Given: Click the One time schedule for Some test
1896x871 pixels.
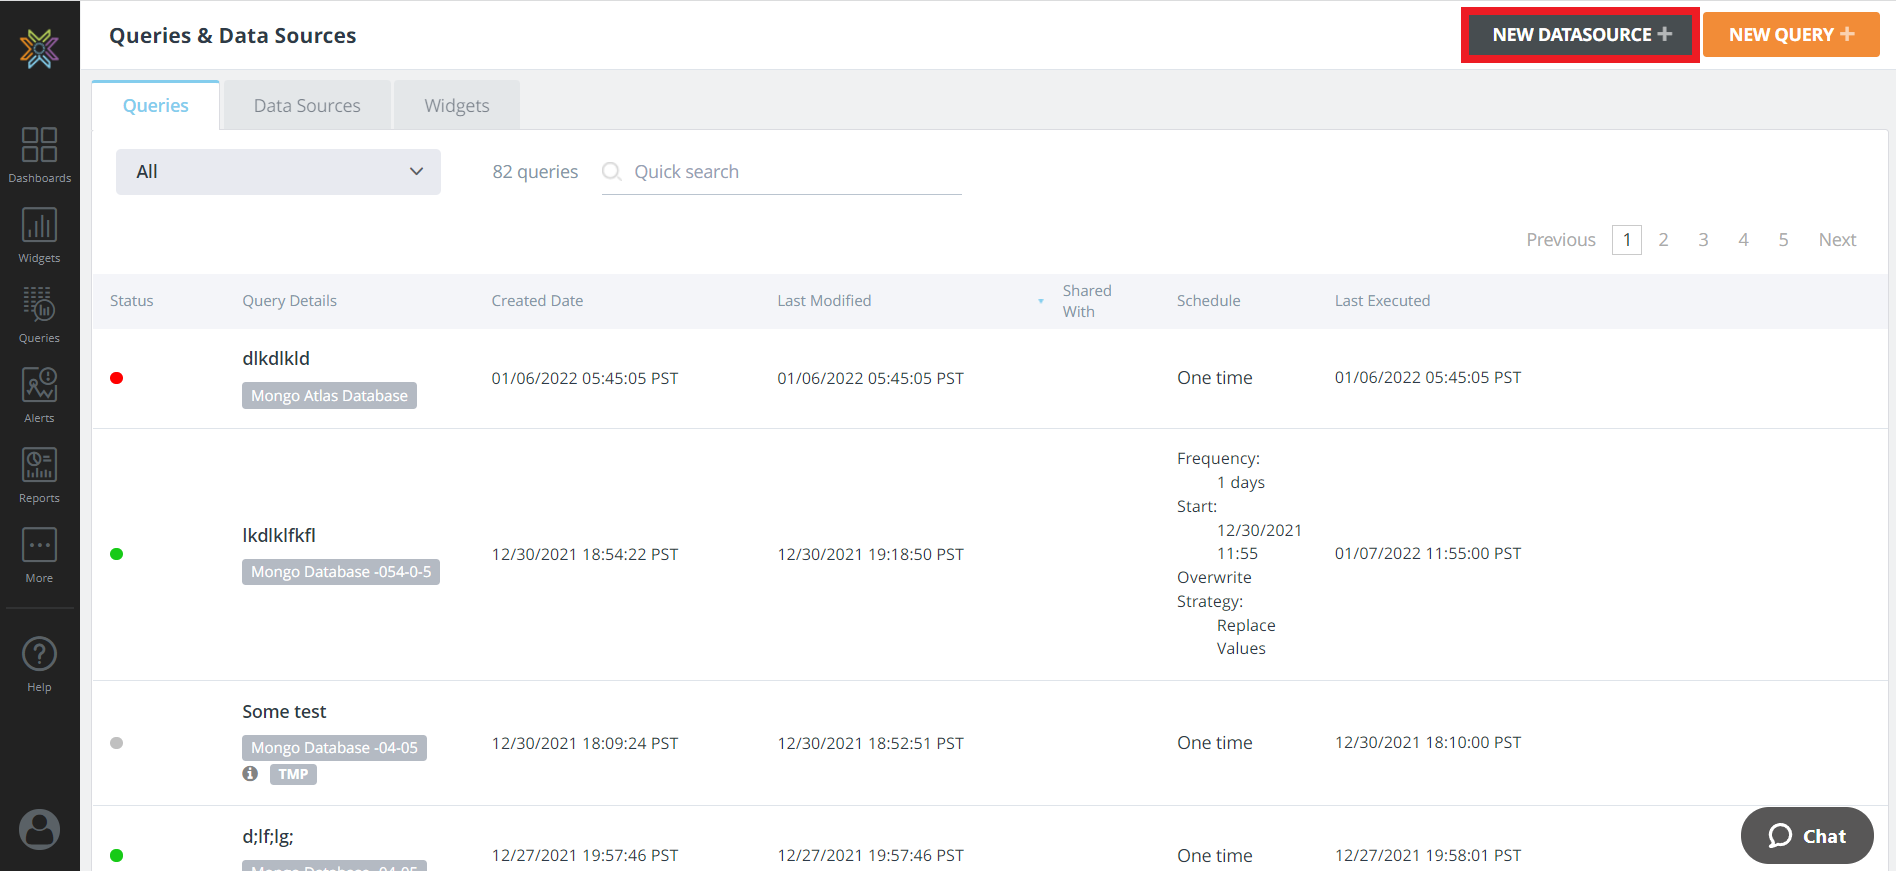Looking at the screenshot, I should pyautogui.click(x=1215, y=743).
